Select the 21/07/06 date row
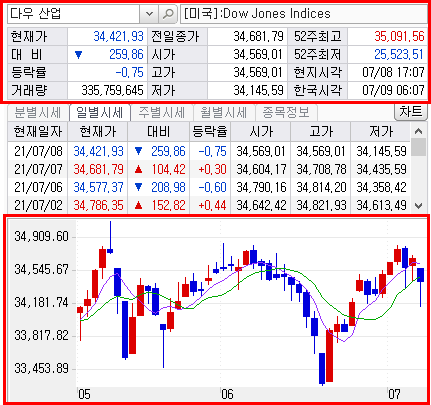Viewport: 431px width, 405px height. tap(209, 187)
